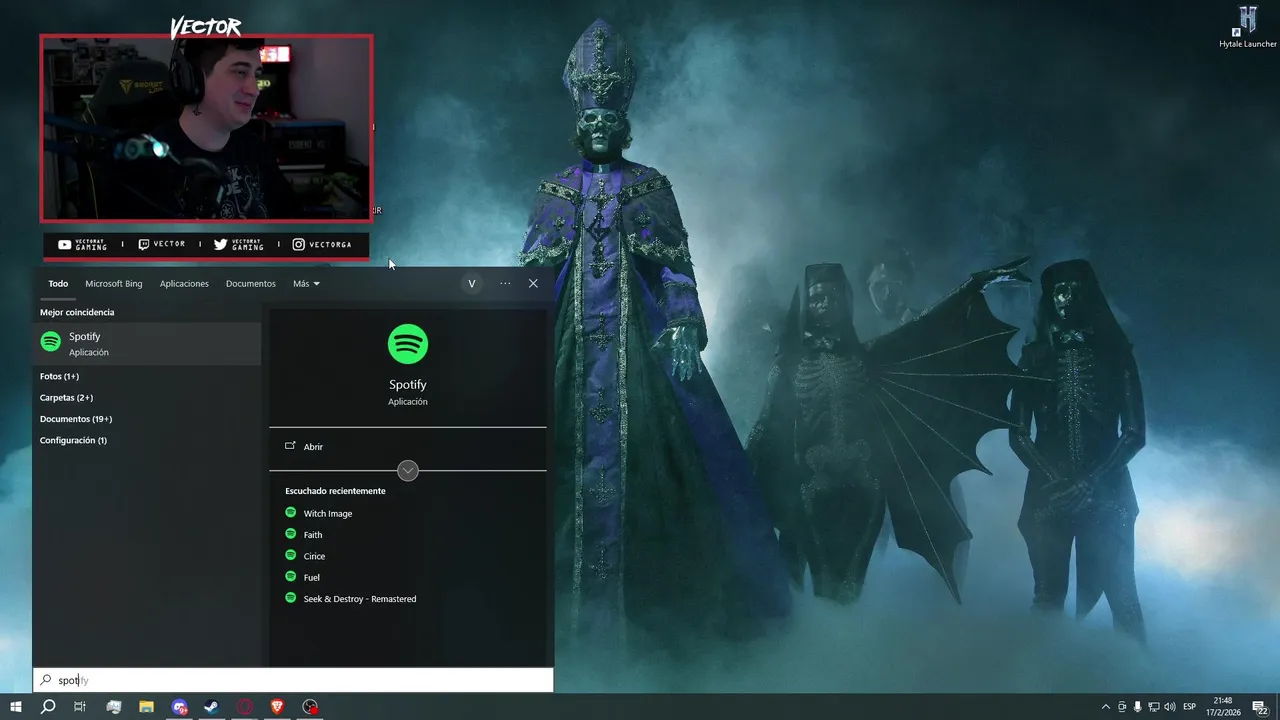Click the webcam overlay thumbnail
This screenshot has width=1280, height=720.
206,128
